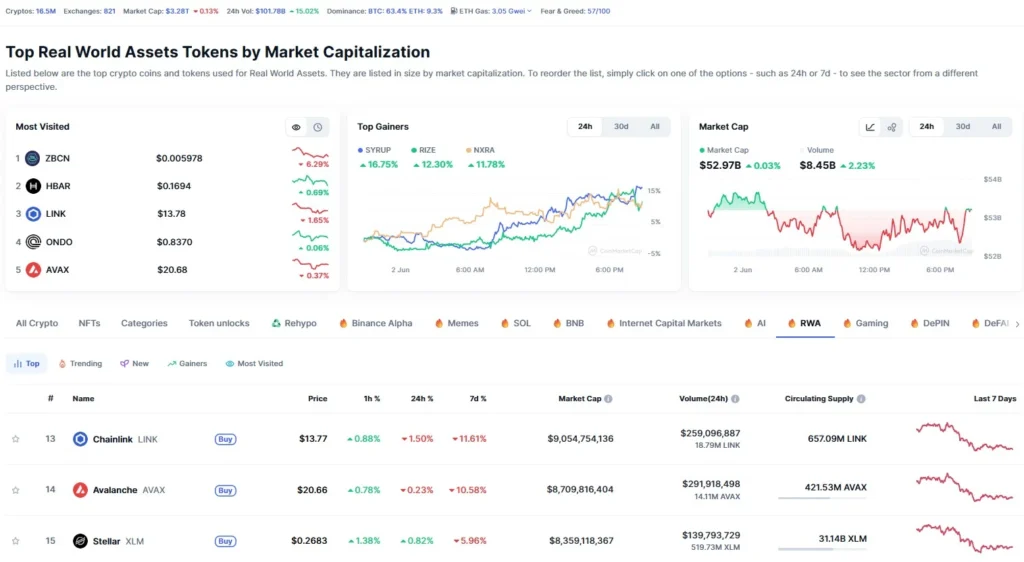This screenshot has width=1024, height=562.
Task: Open Market Cap column info icon
Action: [608, 399]
